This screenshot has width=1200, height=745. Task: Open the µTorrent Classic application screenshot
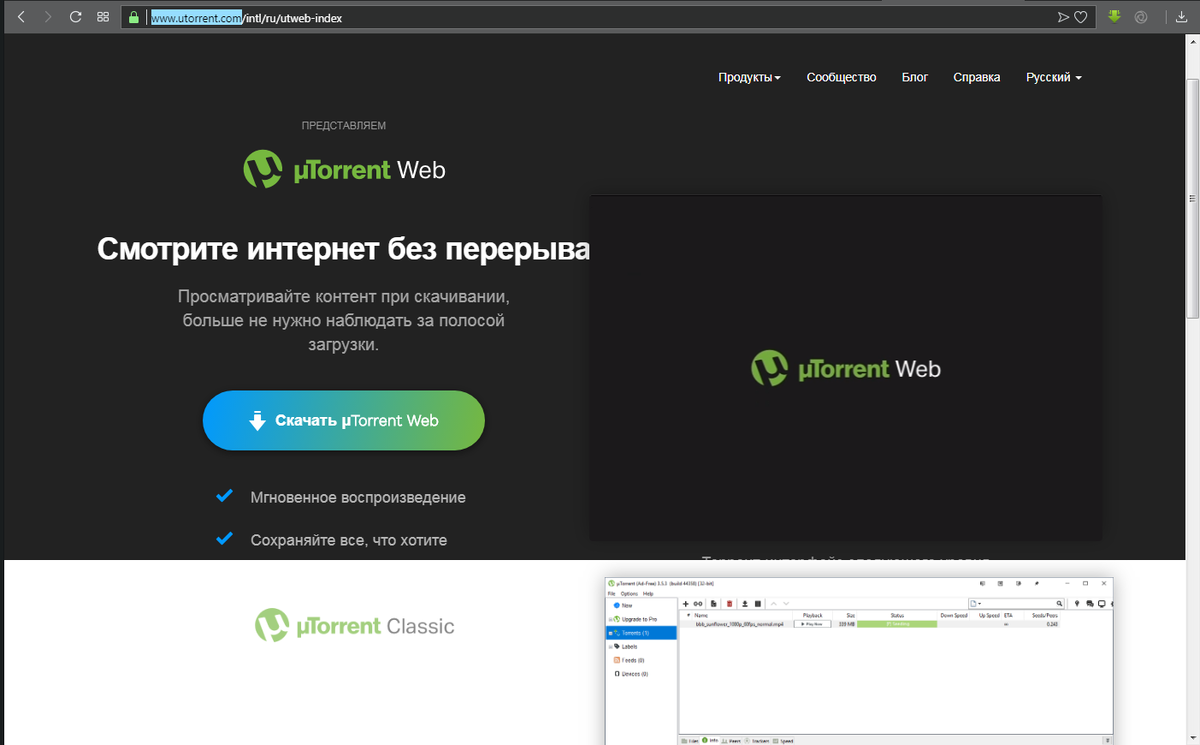pyautogui.click(x=860, y=661)
